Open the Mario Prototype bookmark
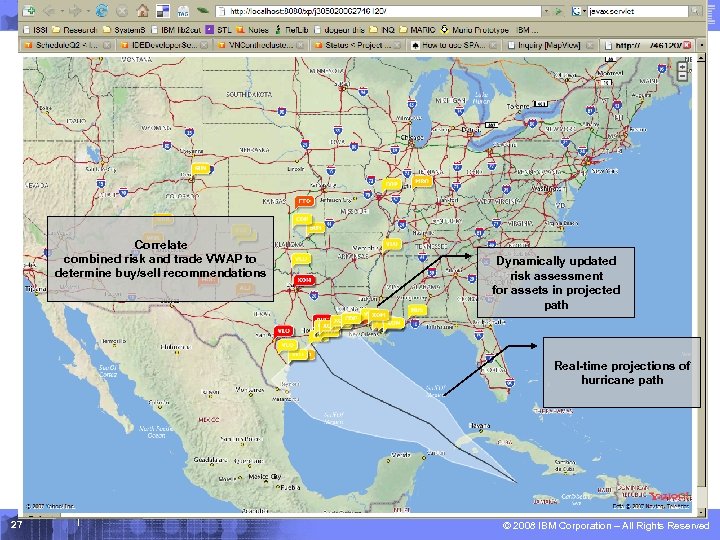 (x=475, y=30)
